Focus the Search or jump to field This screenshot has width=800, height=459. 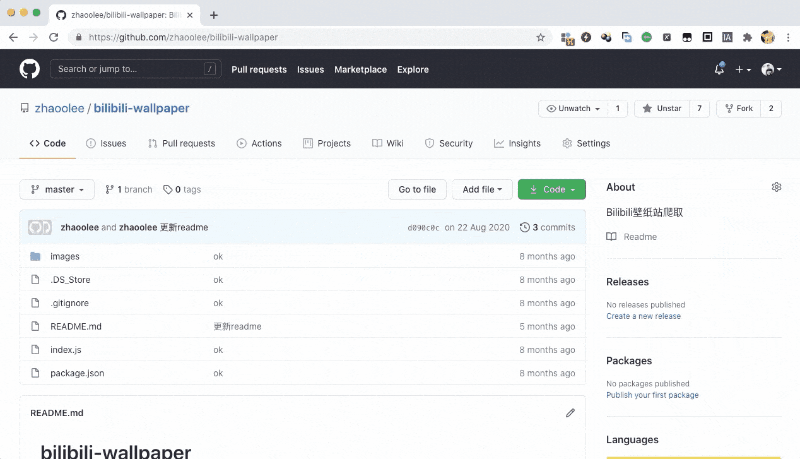click(136, 69)
